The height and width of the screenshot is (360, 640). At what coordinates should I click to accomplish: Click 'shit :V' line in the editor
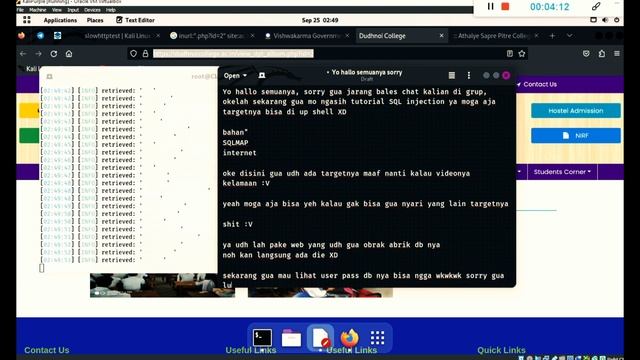tap(238, 224)
